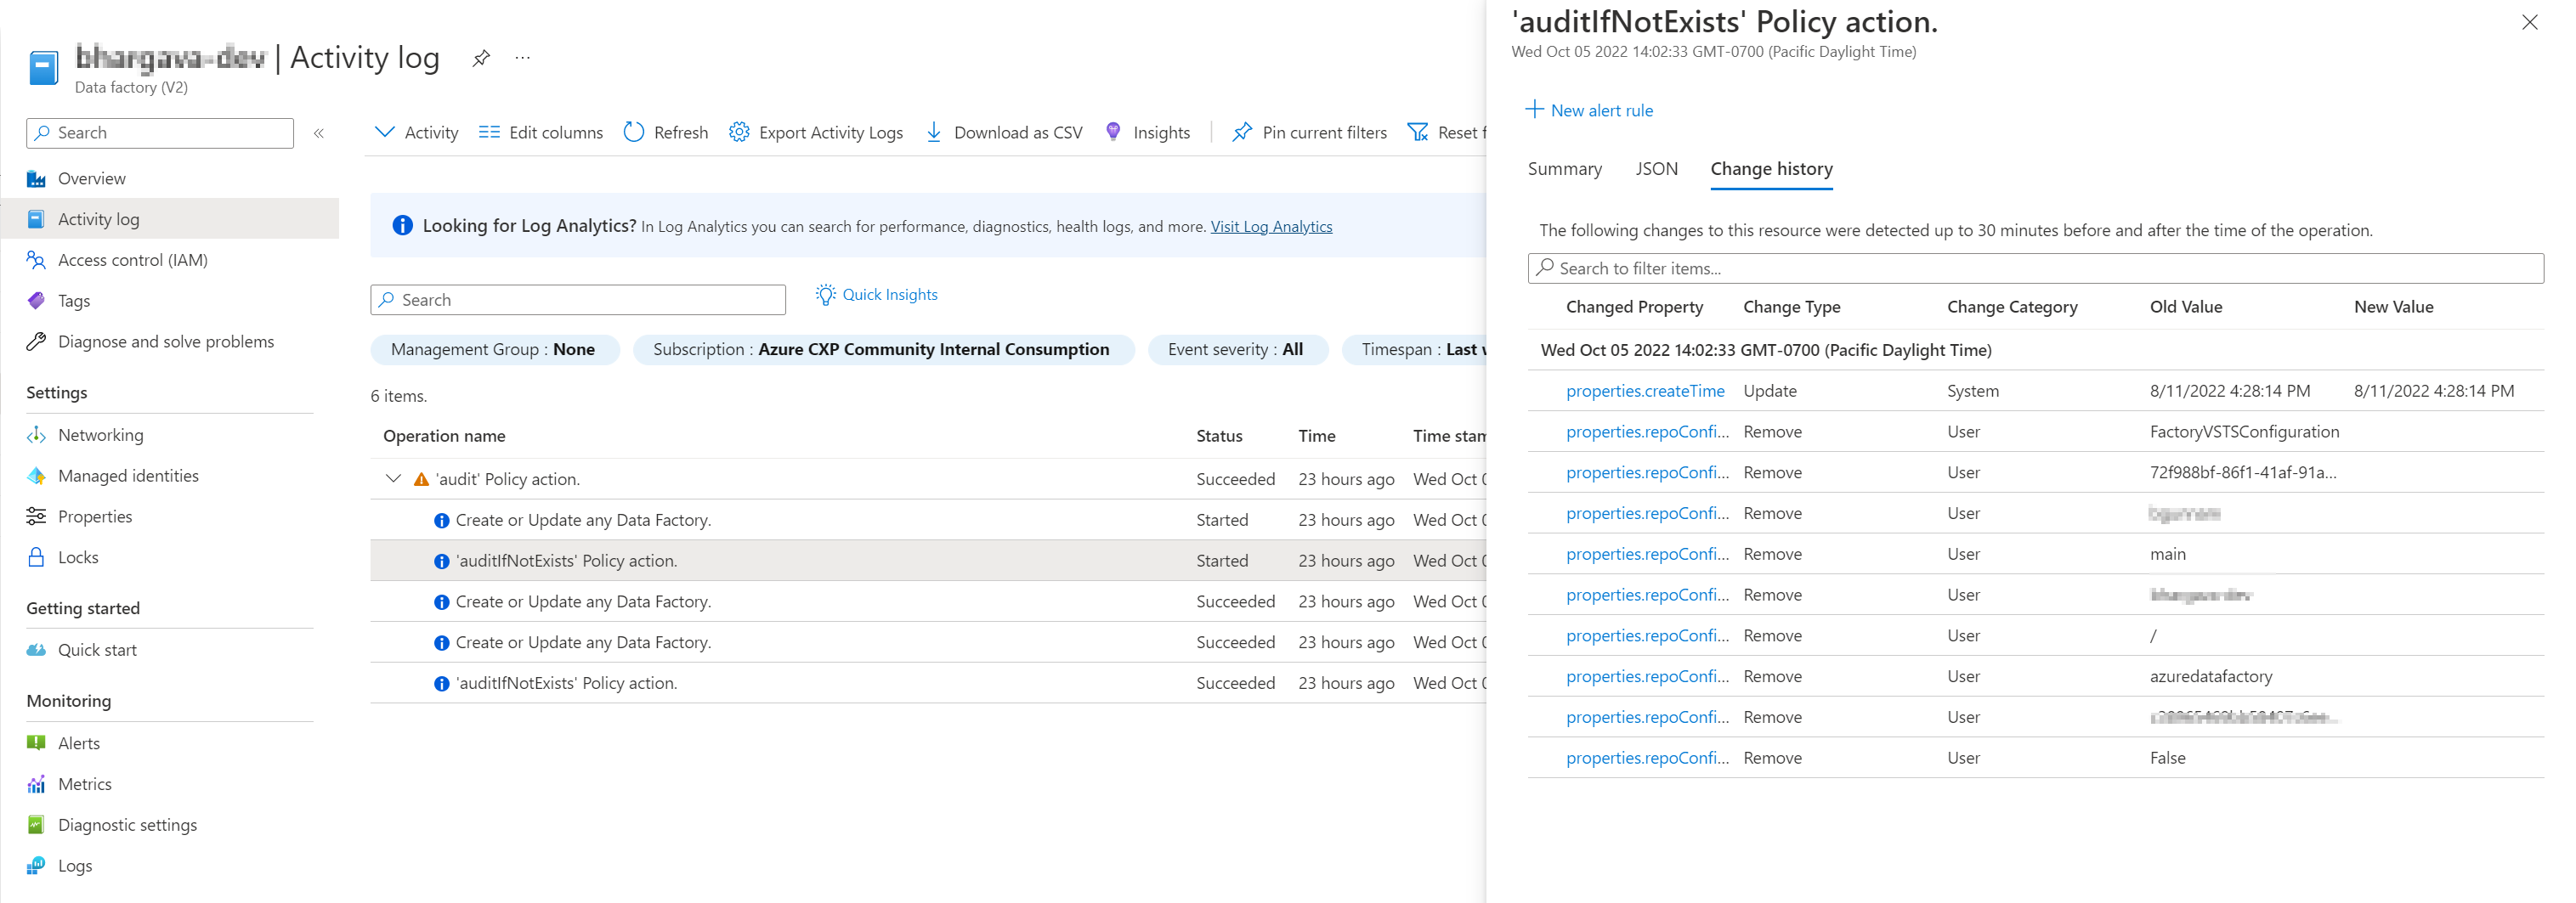The height and width of the screenshot is (903, 2576).
Task: Open Locks settings
Action: point(78,558)
